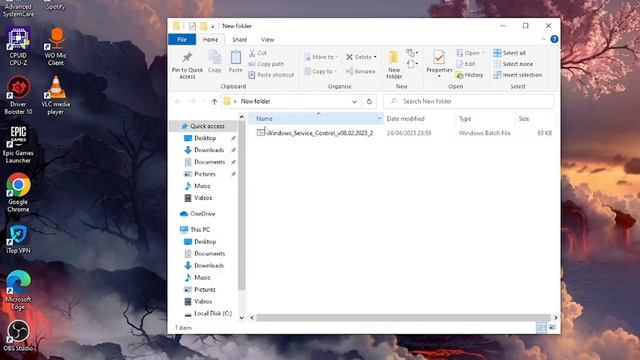
Task: Click History in the Open group
Action: coord(469,75)
